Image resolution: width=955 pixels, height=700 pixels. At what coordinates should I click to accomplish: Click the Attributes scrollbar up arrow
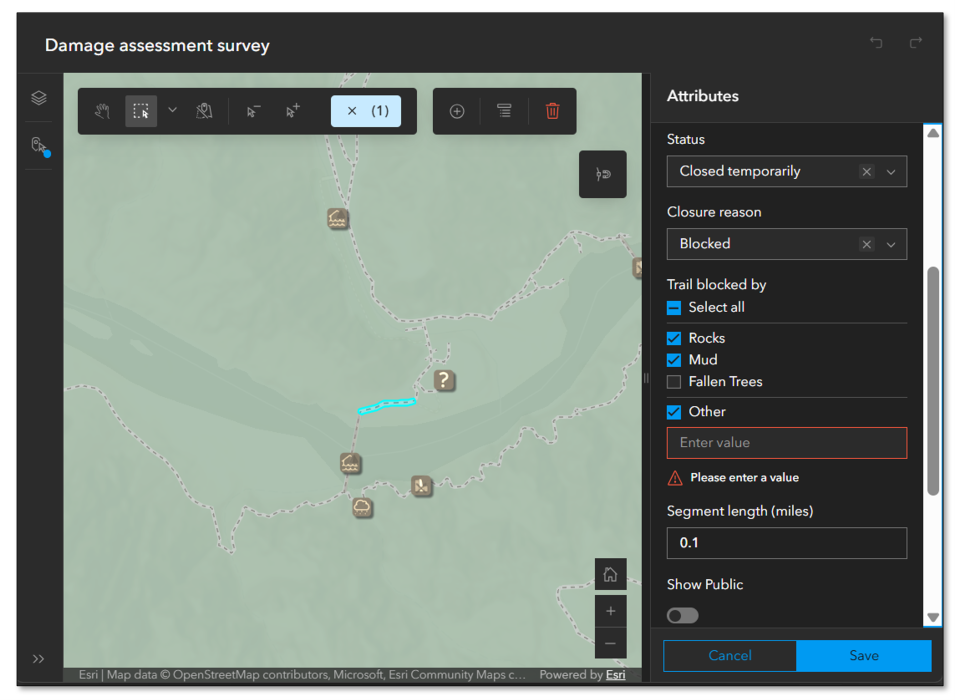coord(932,133)
